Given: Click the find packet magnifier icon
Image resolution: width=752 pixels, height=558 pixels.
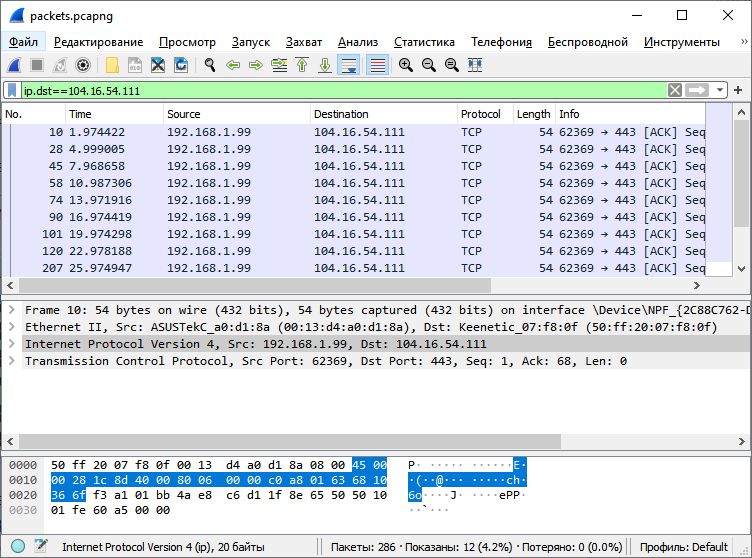Looking at the screenshot, I should point(210,65).
